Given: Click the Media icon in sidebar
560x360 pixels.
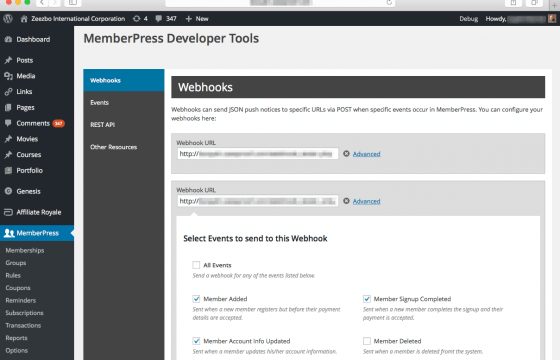Looking at the screenshot, I should point(8,76).
